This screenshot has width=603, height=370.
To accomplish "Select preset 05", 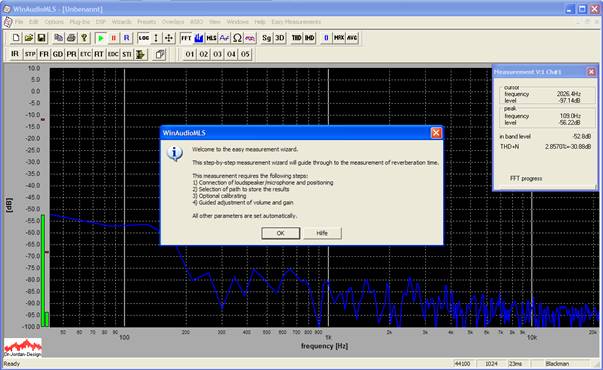I will 245,54.
